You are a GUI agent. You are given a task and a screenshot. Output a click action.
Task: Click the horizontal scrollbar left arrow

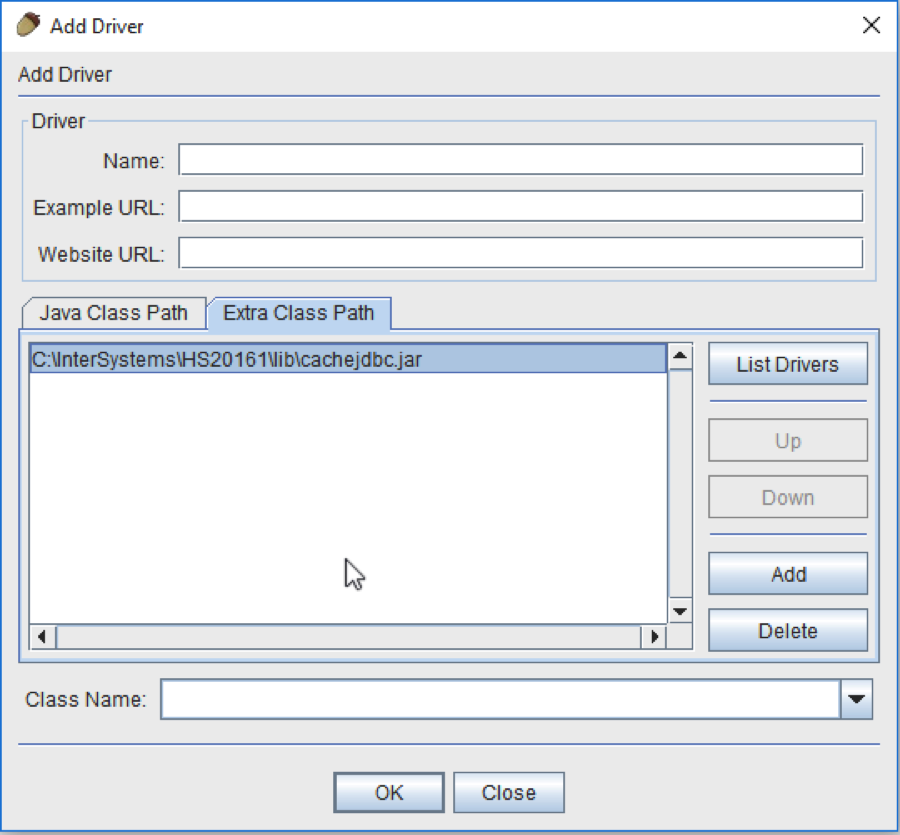coord(42,636)
